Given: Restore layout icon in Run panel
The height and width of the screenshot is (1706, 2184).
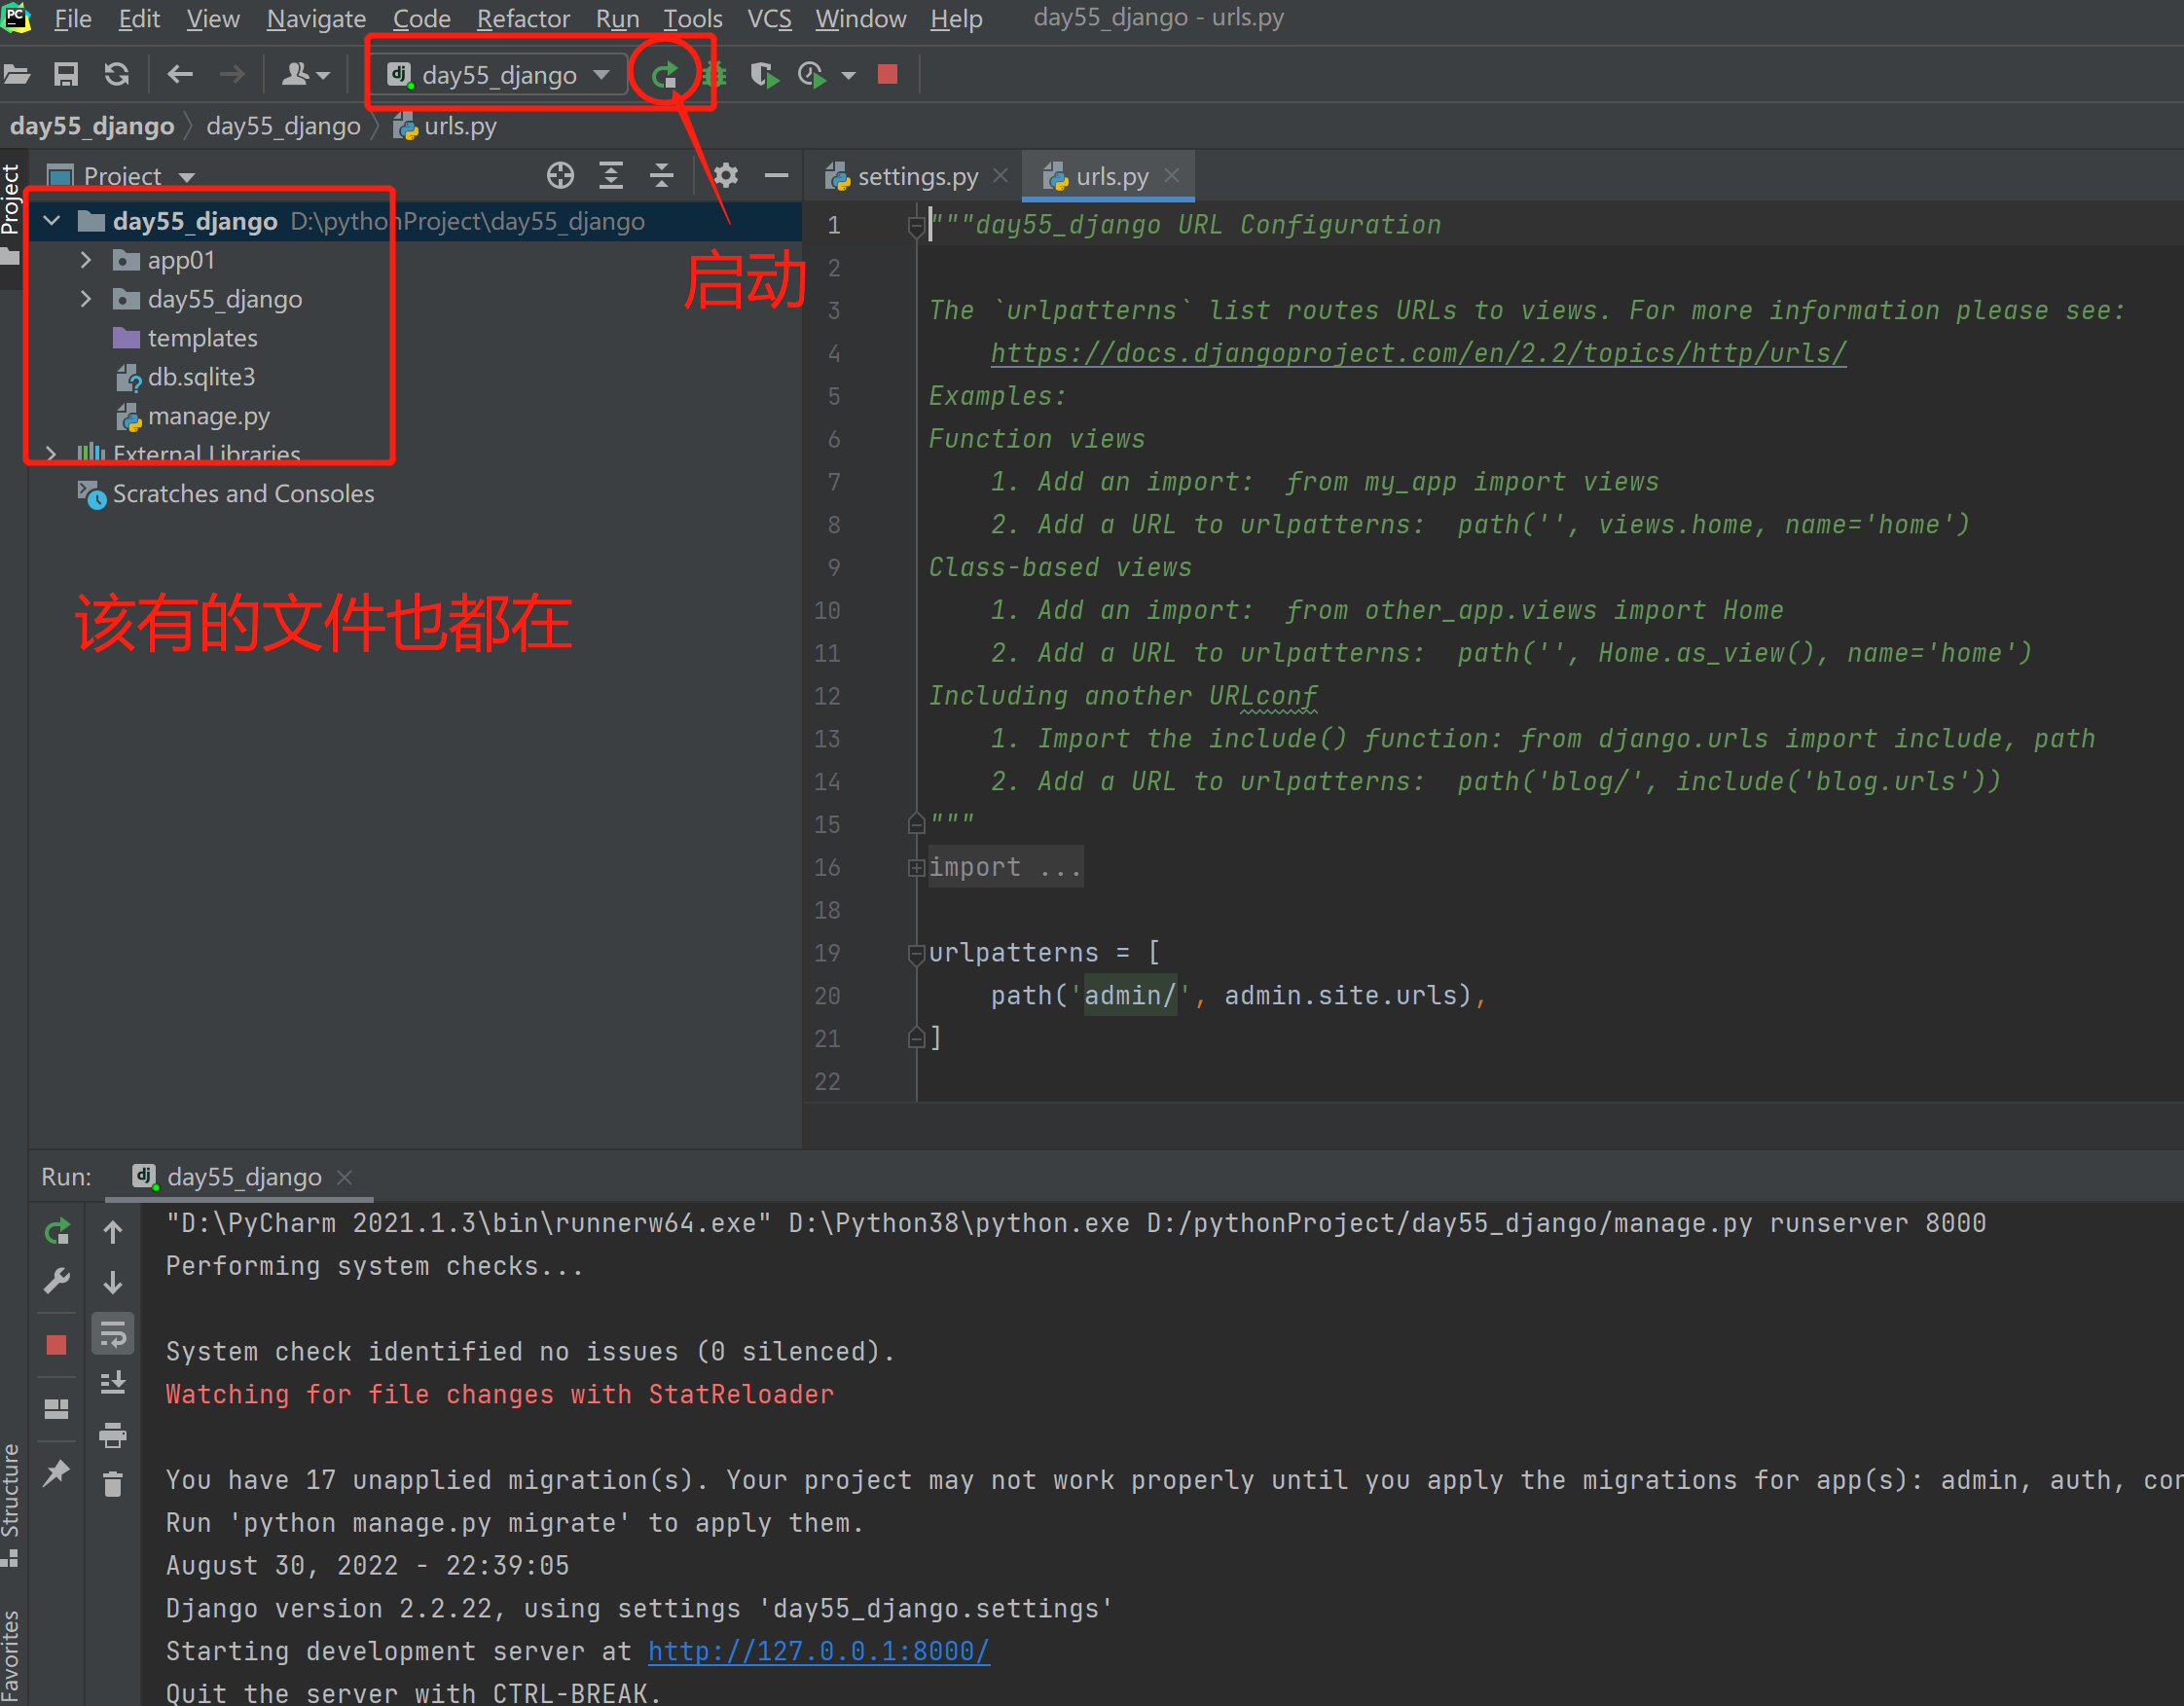Looking at the screenshot, I should click(57, 1409).
